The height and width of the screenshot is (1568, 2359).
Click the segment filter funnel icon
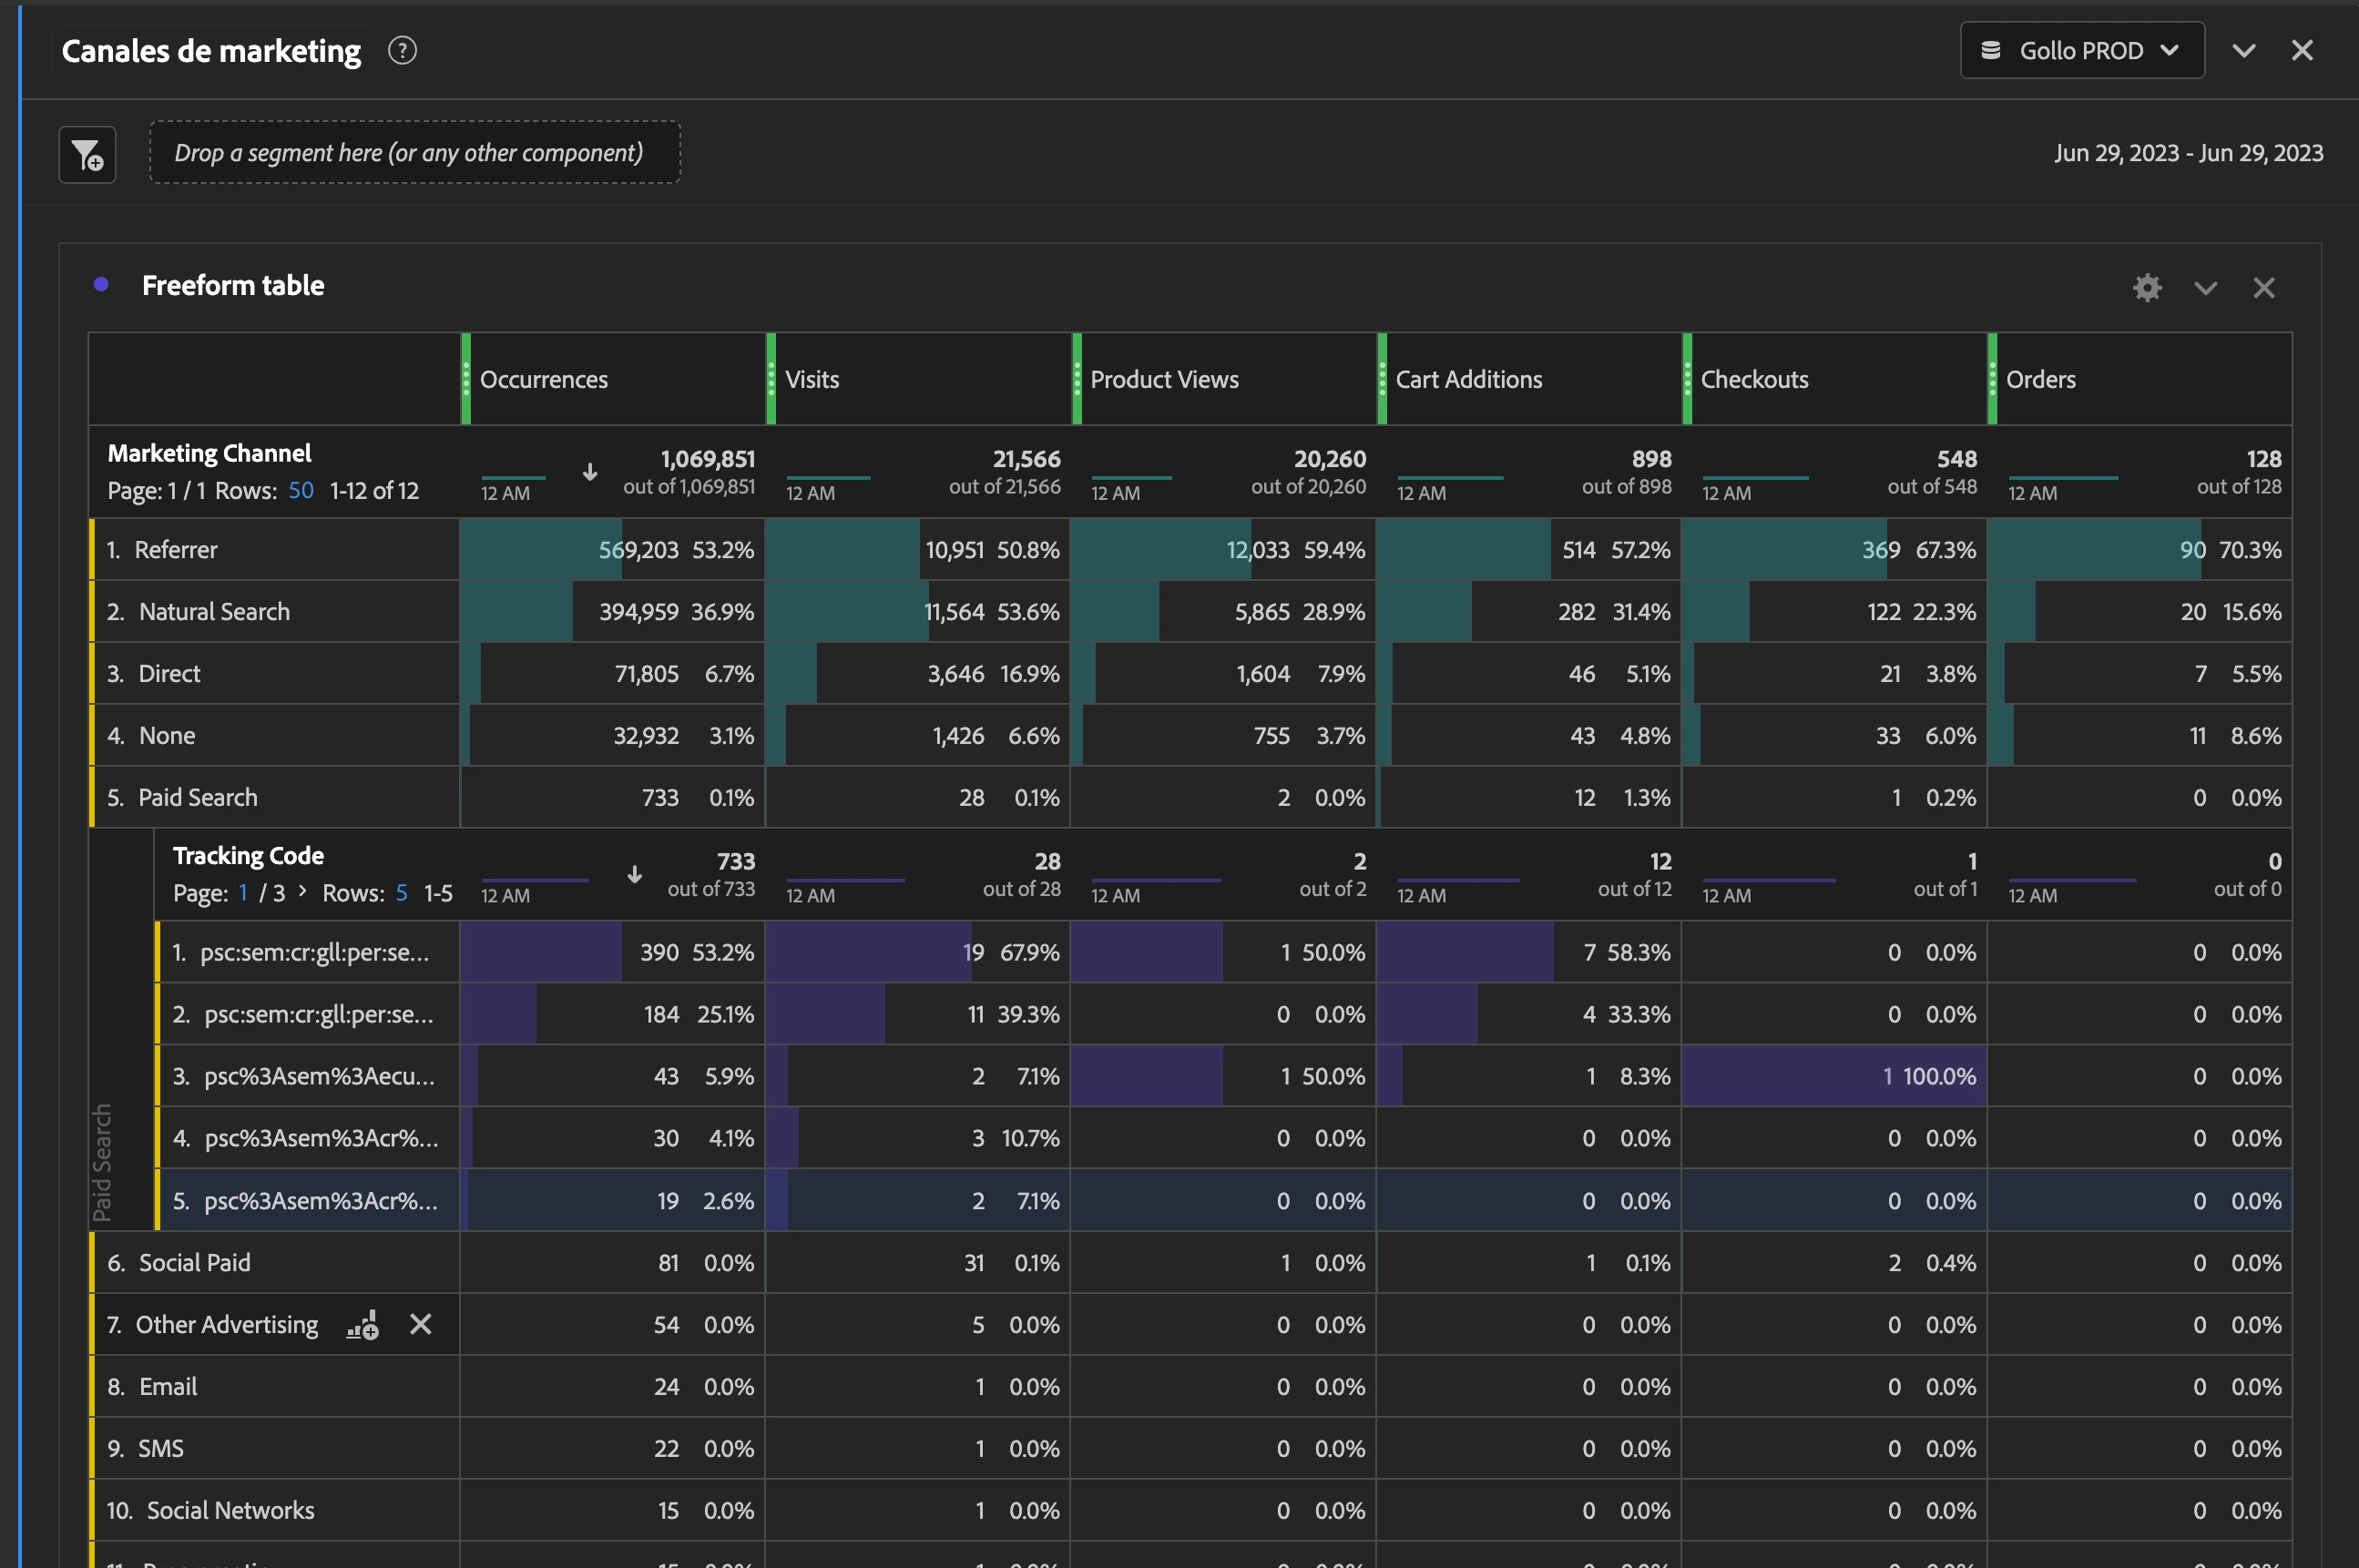click(88, 155)
